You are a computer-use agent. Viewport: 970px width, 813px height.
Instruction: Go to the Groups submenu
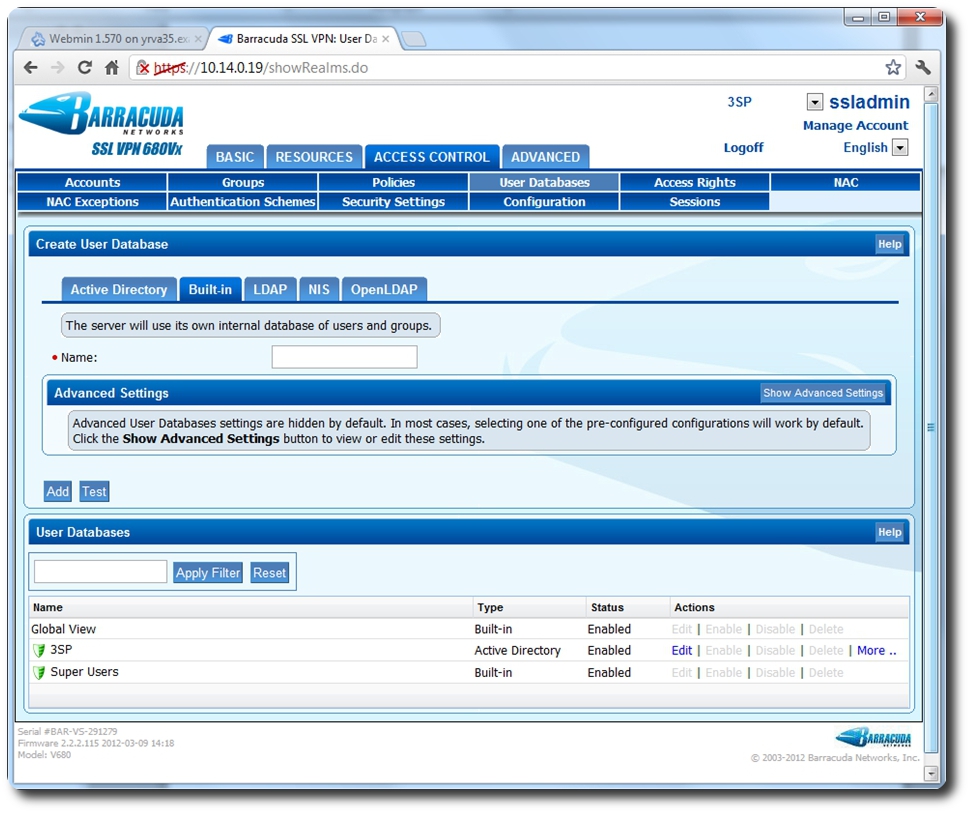coord(243,183)
